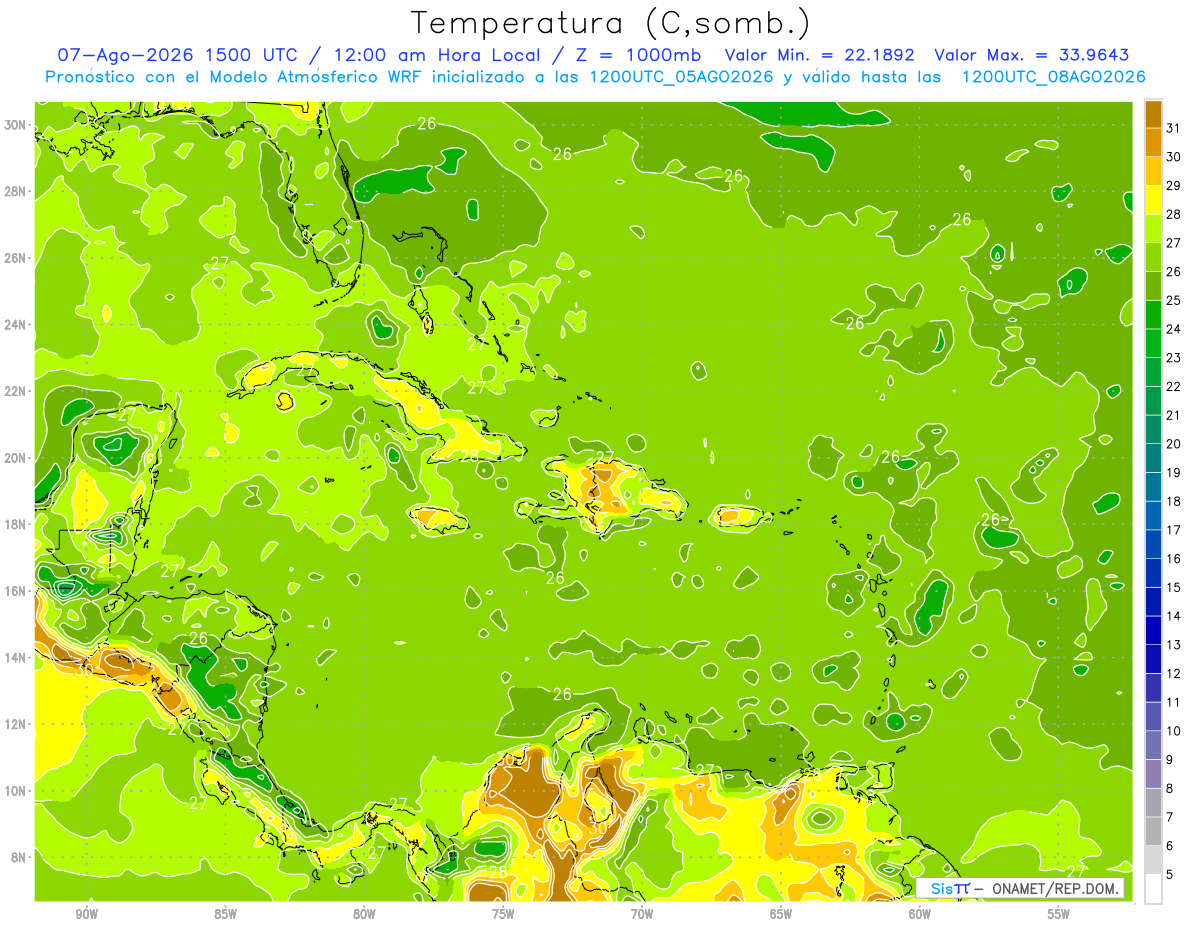Select the gold swatch between 29 and 30

click(x=1153, y=171)
